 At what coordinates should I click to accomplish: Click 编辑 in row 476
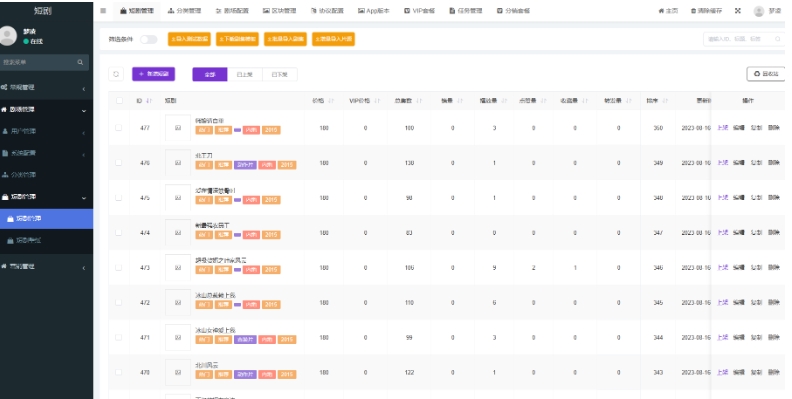point(738,163)
